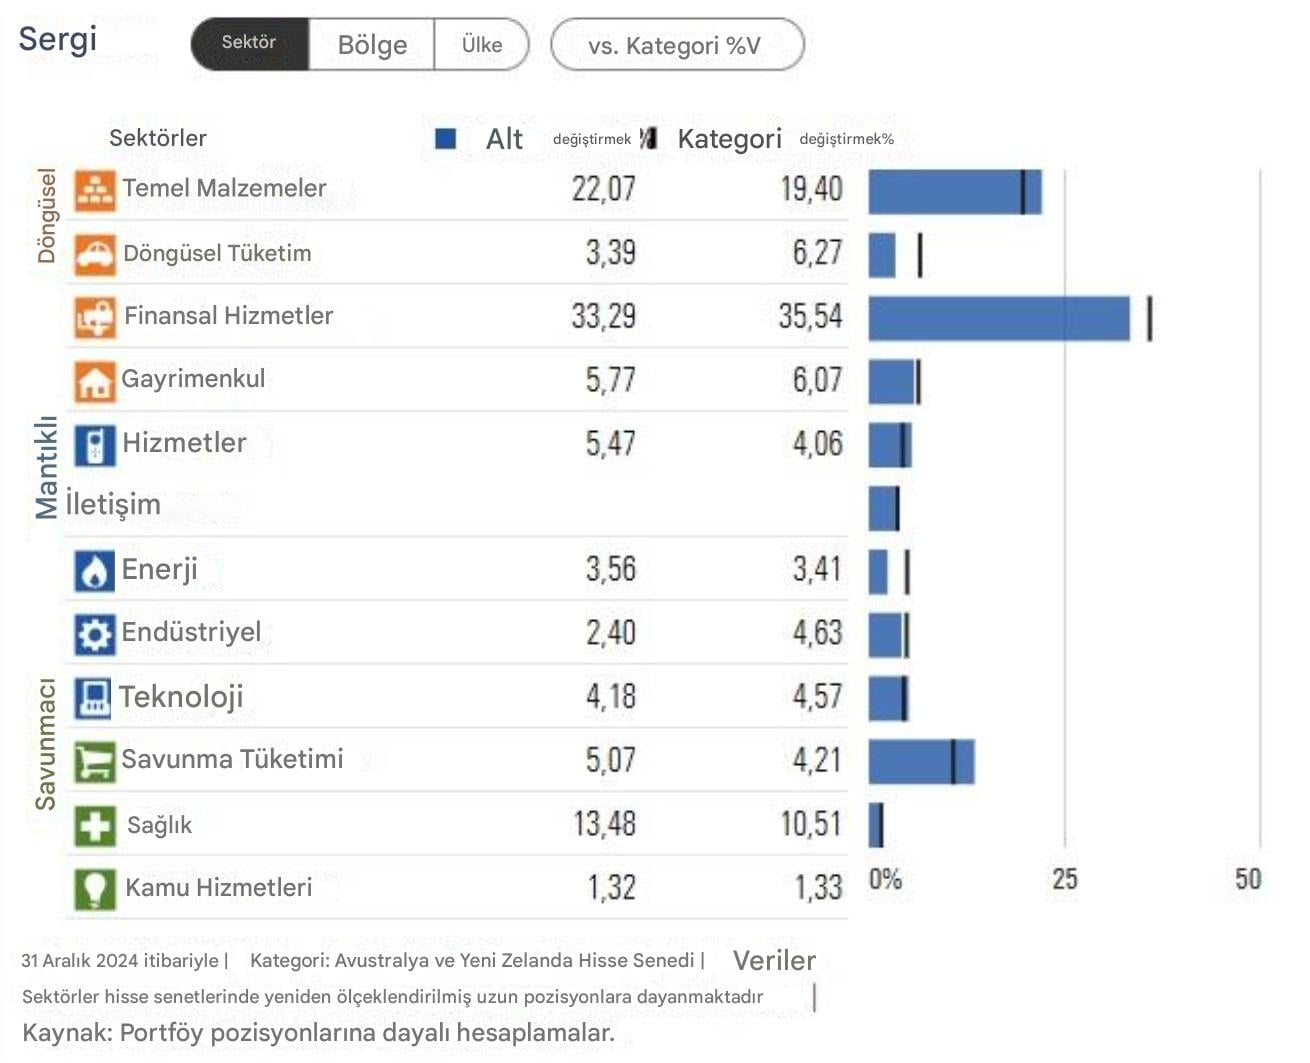Viewport: 1310px width, 1063px height.
Task: Click the Enerji flame icon
Action: (95, 571)
